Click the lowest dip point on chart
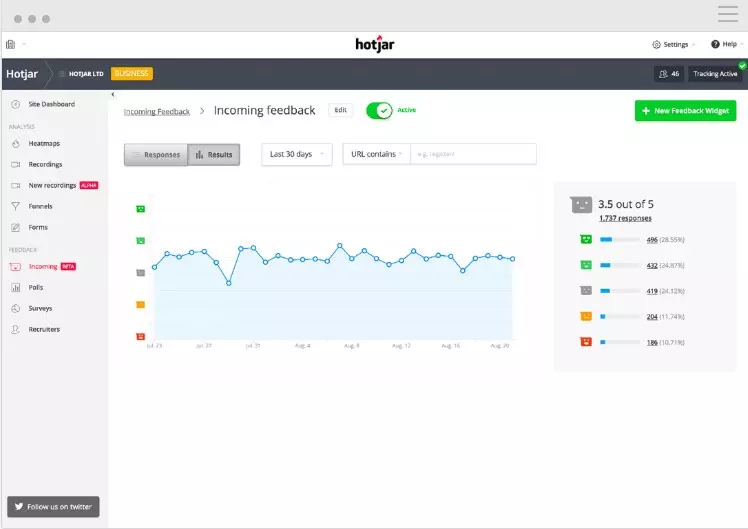Viewport: 748px width, 529px height. pyautogui.click(x=229, y=283)
